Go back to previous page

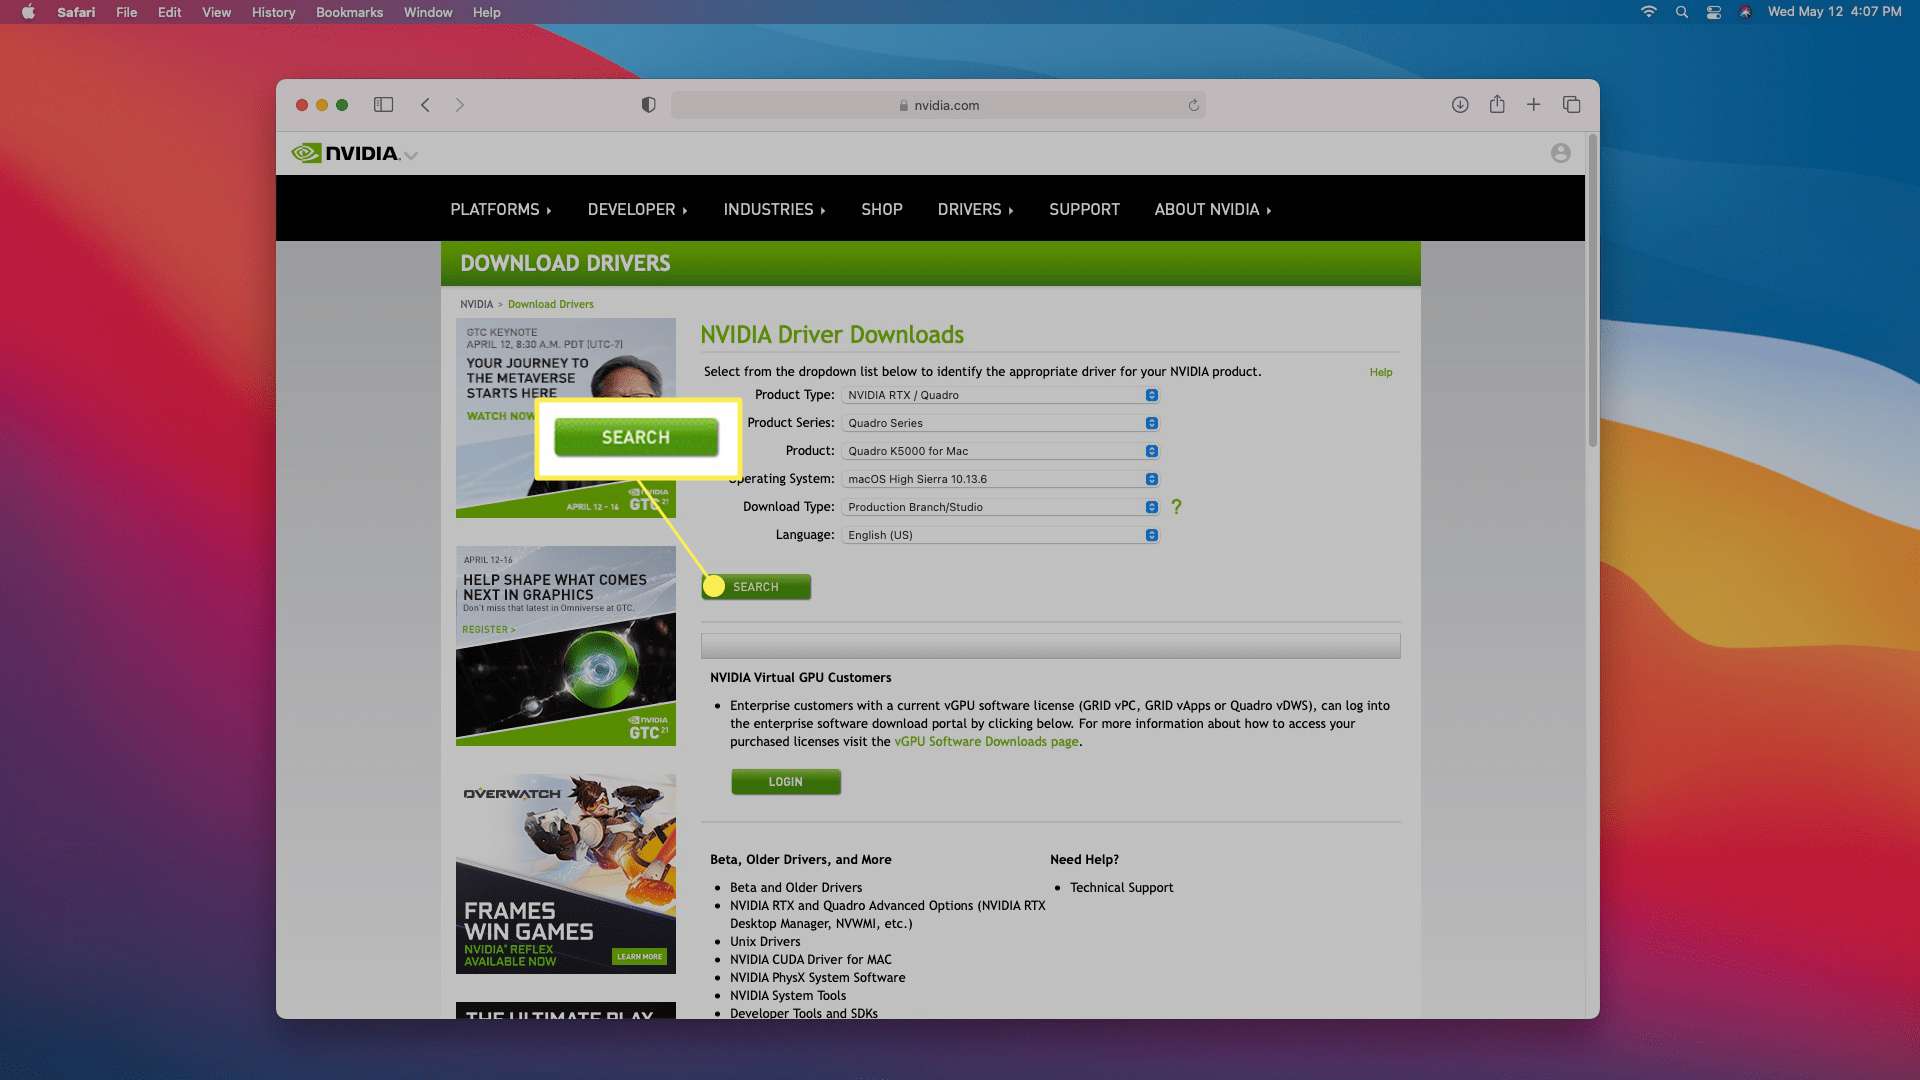click(x=425, y=105)
